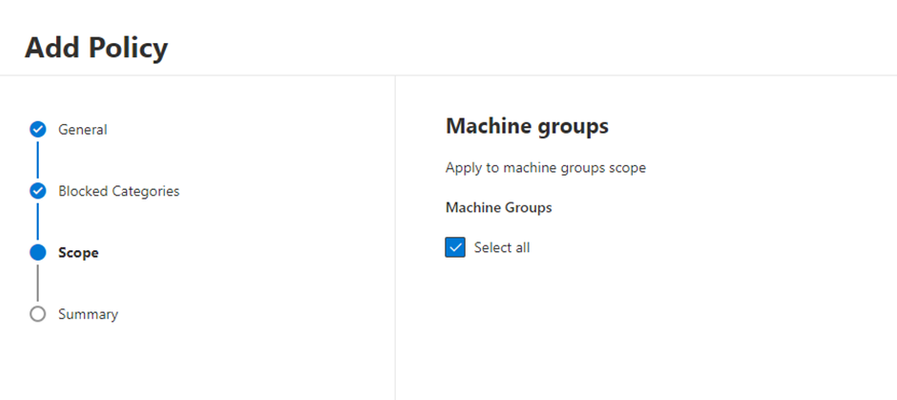
Task: Click the Add Policy page title
Action: pos(96,47)
